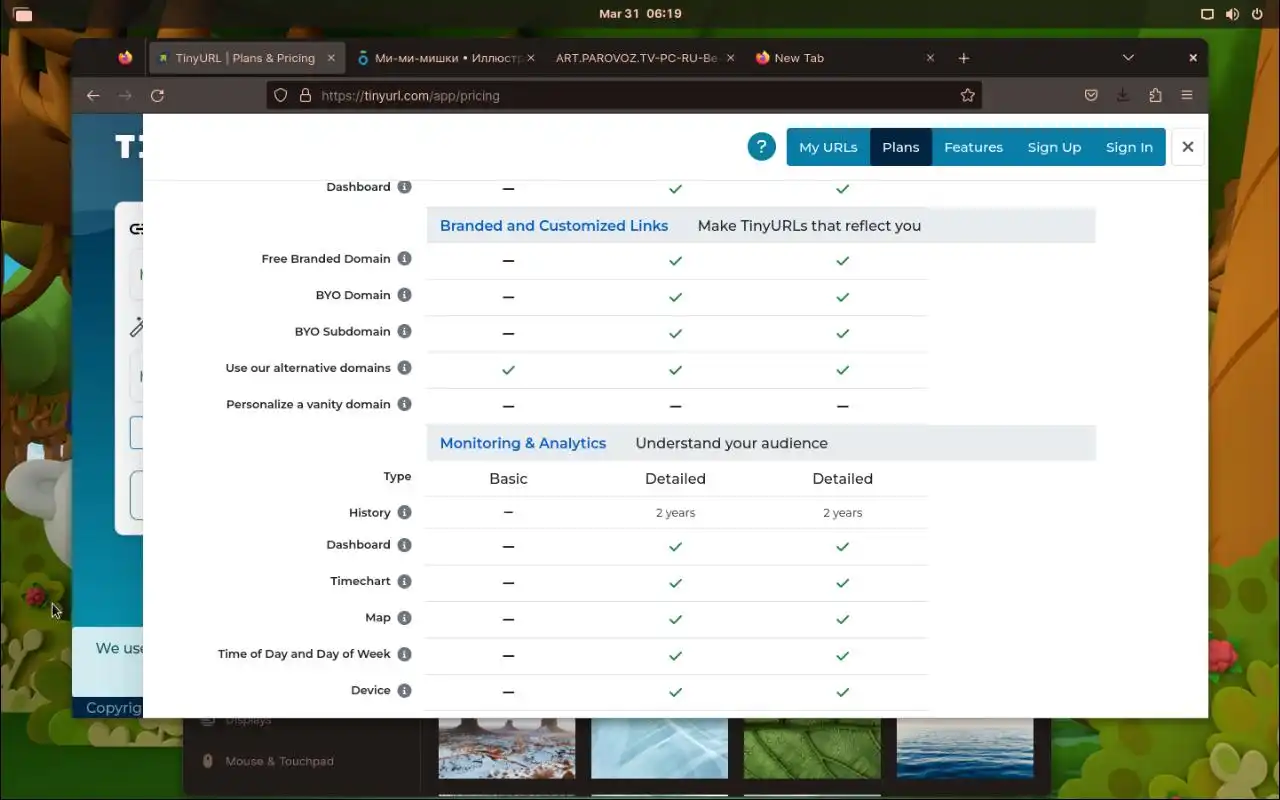The image size is (1280, 800).
Task: Click the Monitoring & Analytics heading
Action: pyautogui.click(x=523, y=443)
